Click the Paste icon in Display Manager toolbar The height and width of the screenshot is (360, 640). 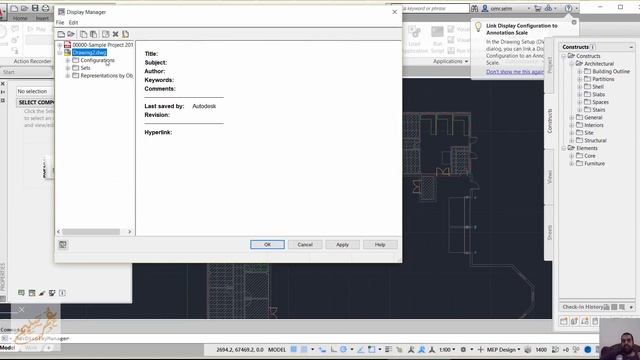[x=93, y=34]
